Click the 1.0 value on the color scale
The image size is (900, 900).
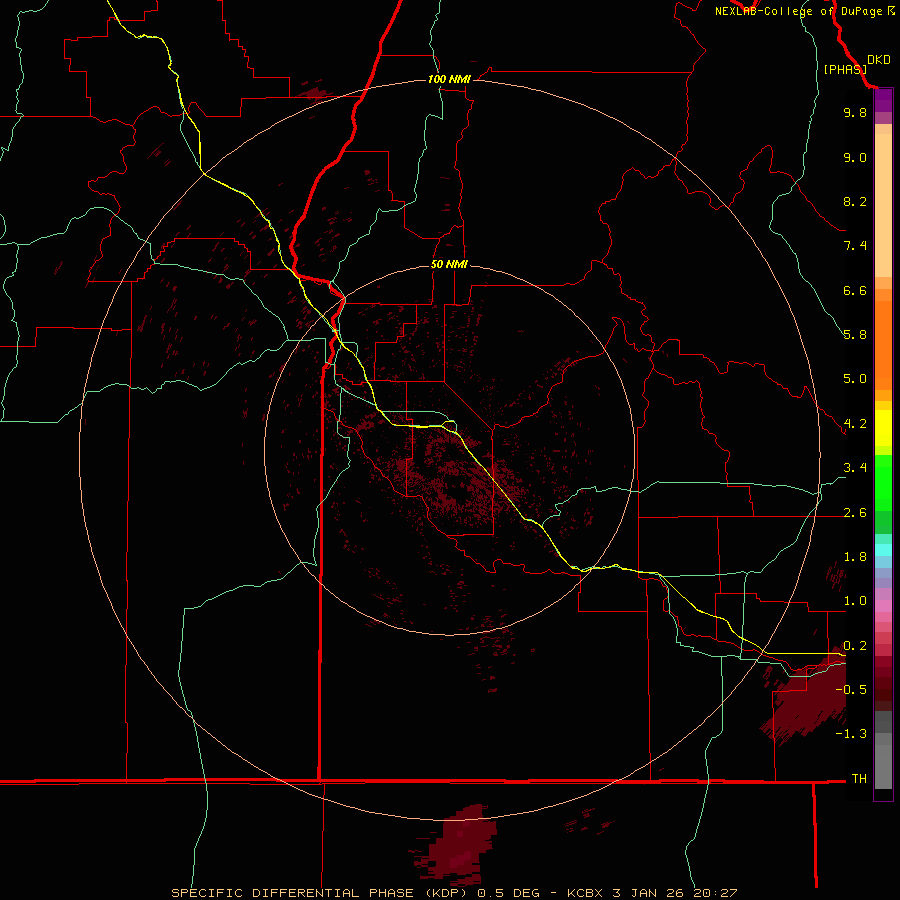pyautogui.click(x=855, y=601)
